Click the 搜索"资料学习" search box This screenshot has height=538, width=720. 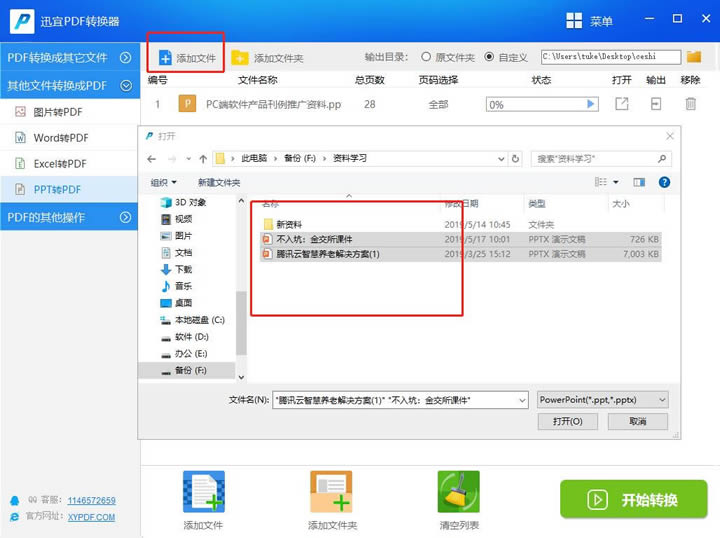[x=601, y=159]
